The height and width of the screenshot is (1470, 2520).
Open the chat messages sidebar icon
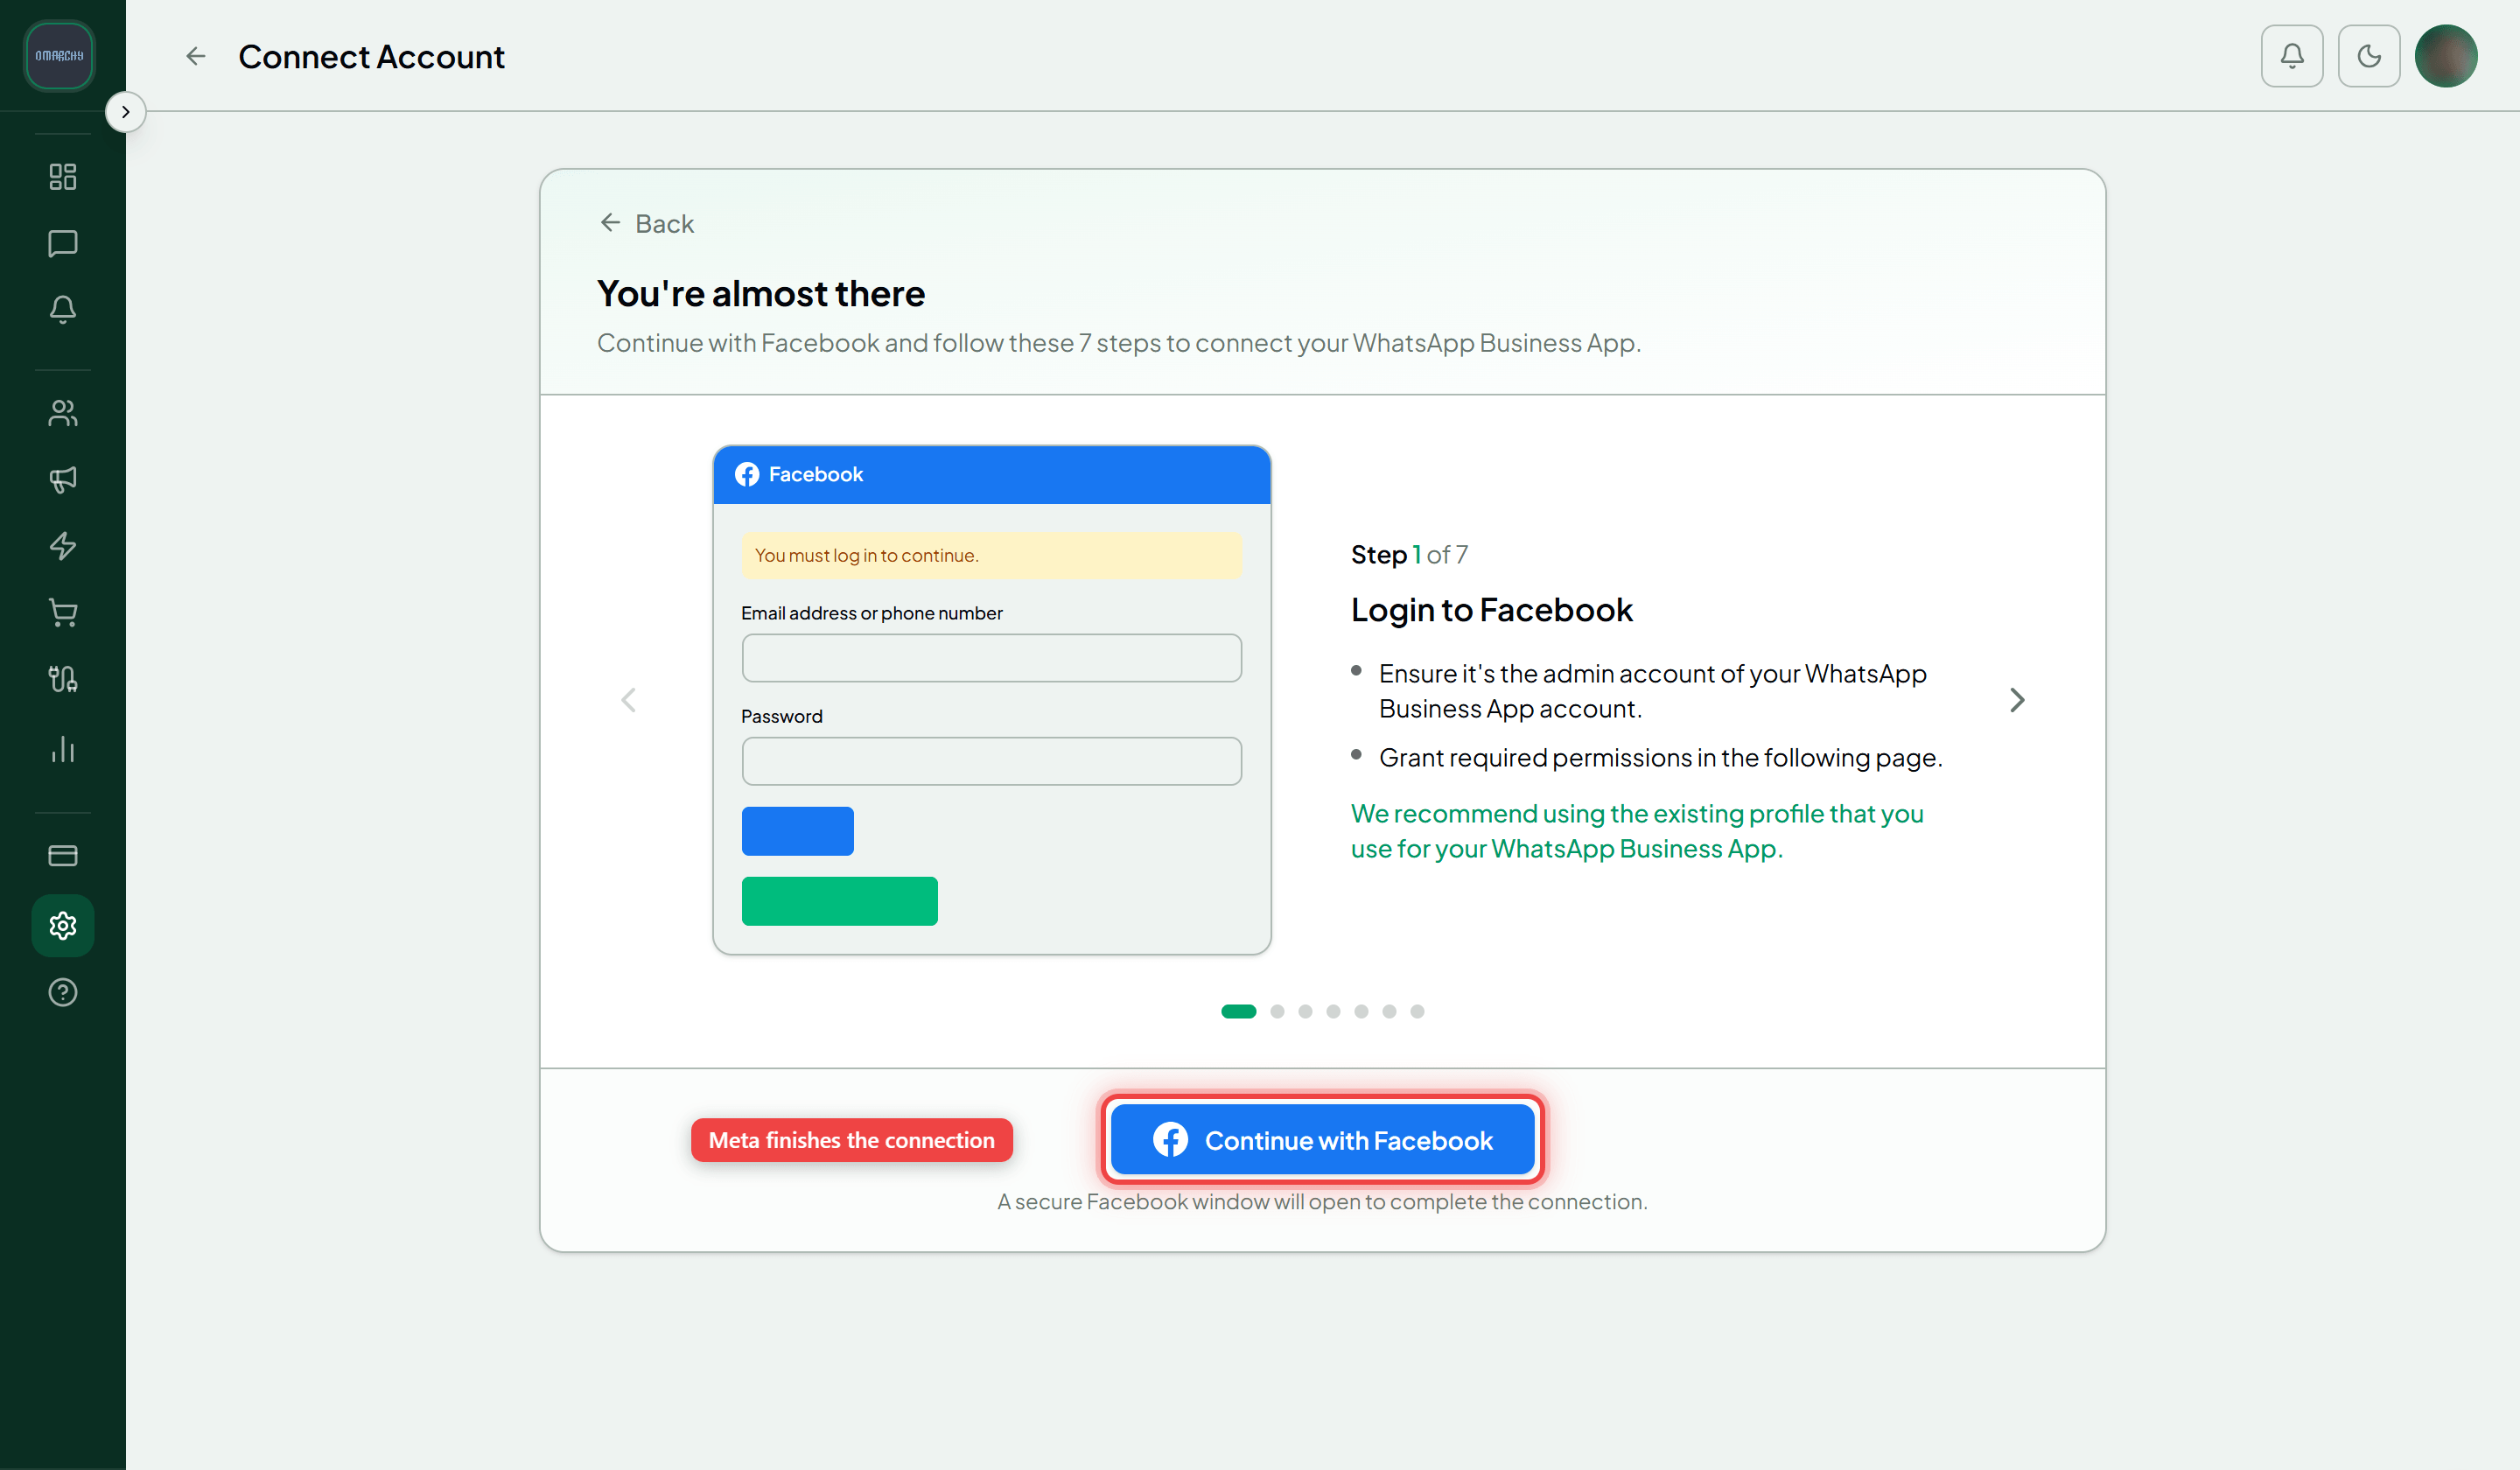point(62,243)
